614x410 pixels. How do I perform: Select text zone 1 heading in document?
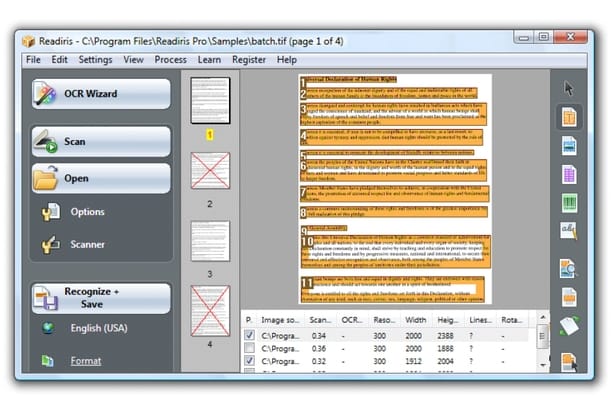349,79
